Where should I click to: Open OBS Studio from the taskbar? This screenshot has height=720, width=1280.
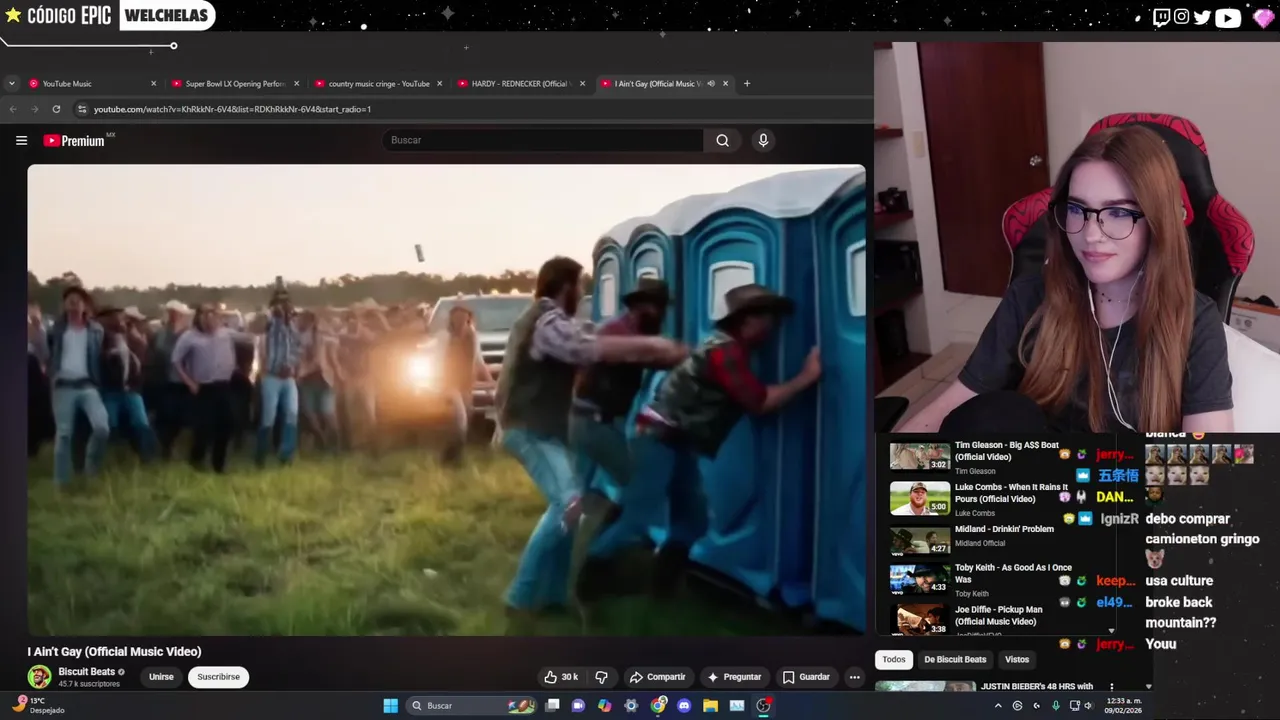point(763,706)
